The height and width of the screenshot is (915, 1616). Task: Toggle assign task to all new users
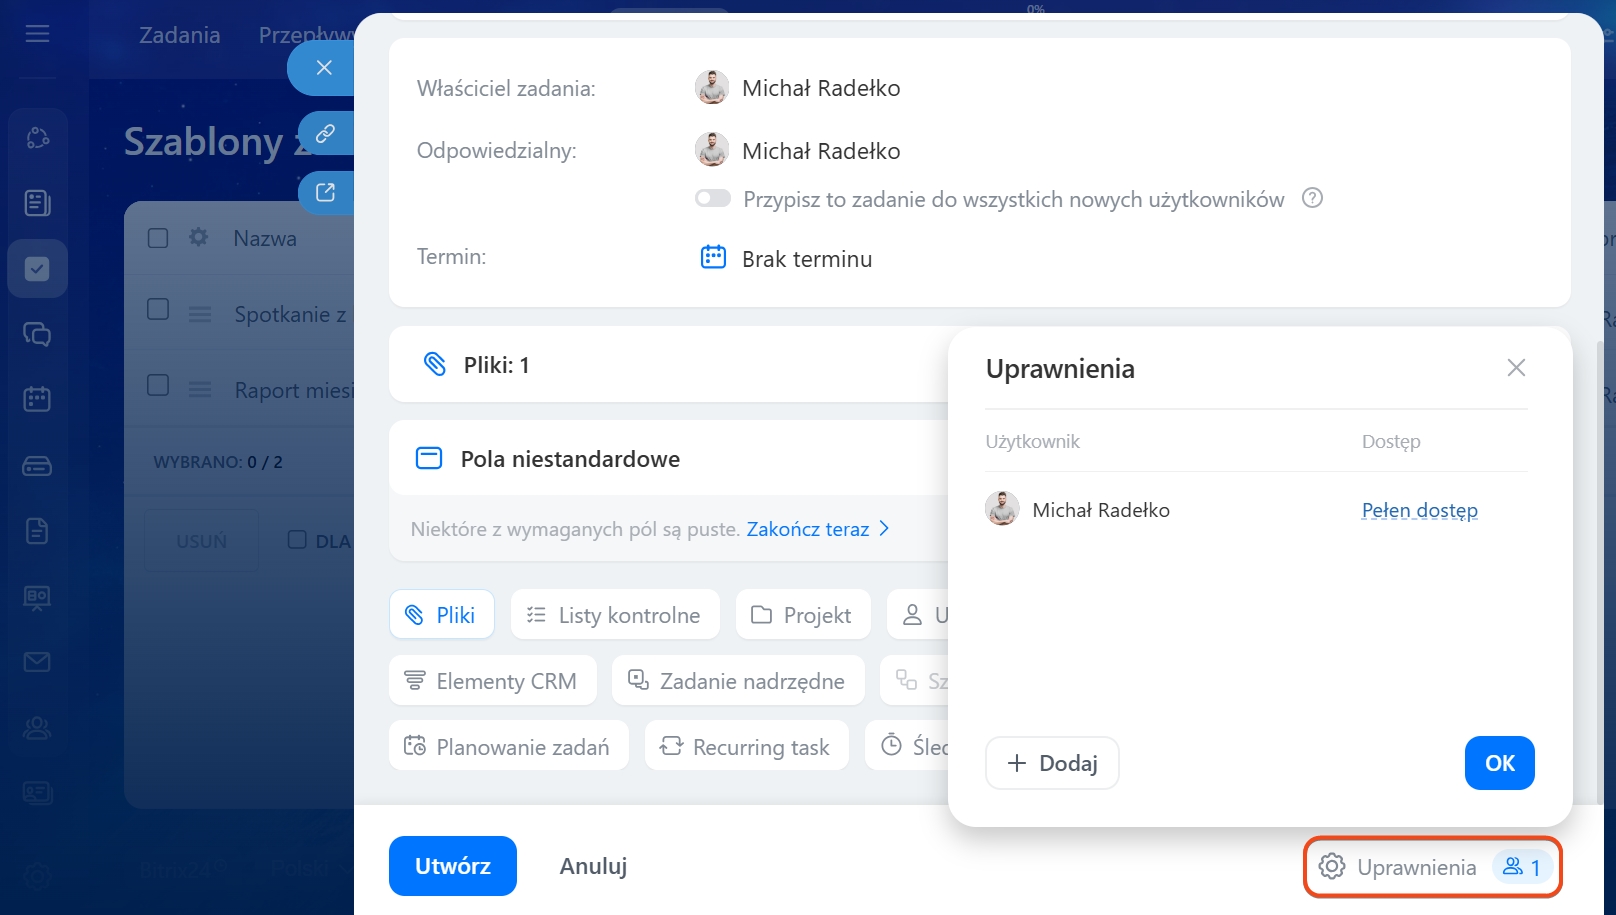tap(713, 198)
